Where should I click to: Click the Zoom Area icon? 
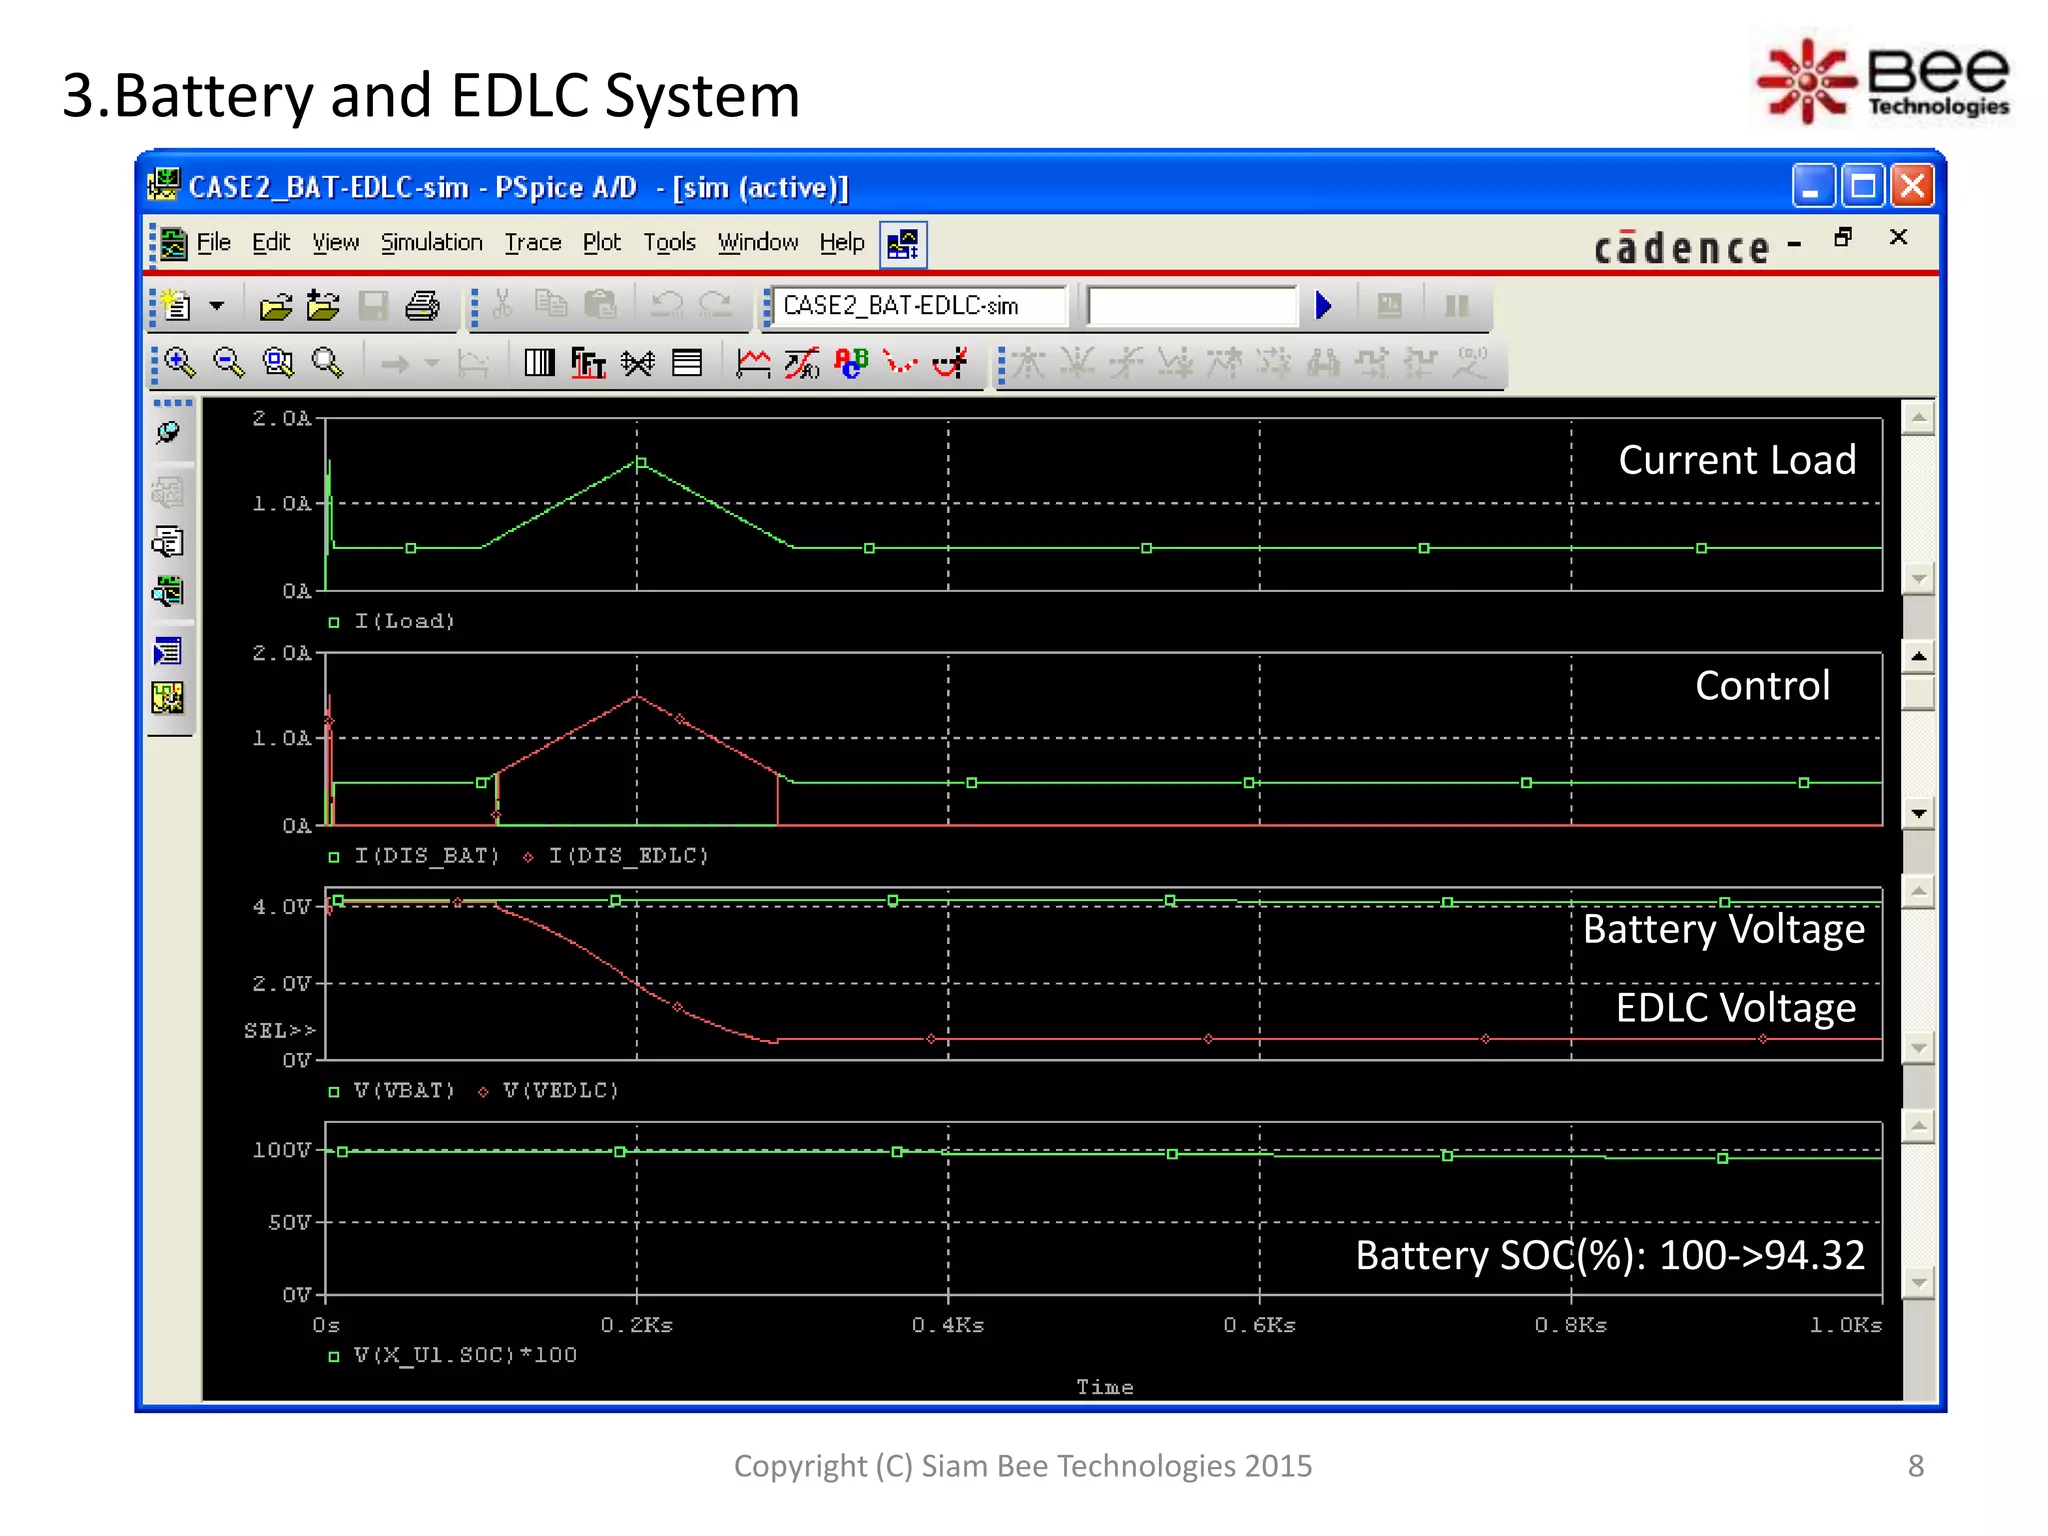click(x=278, y=362)
